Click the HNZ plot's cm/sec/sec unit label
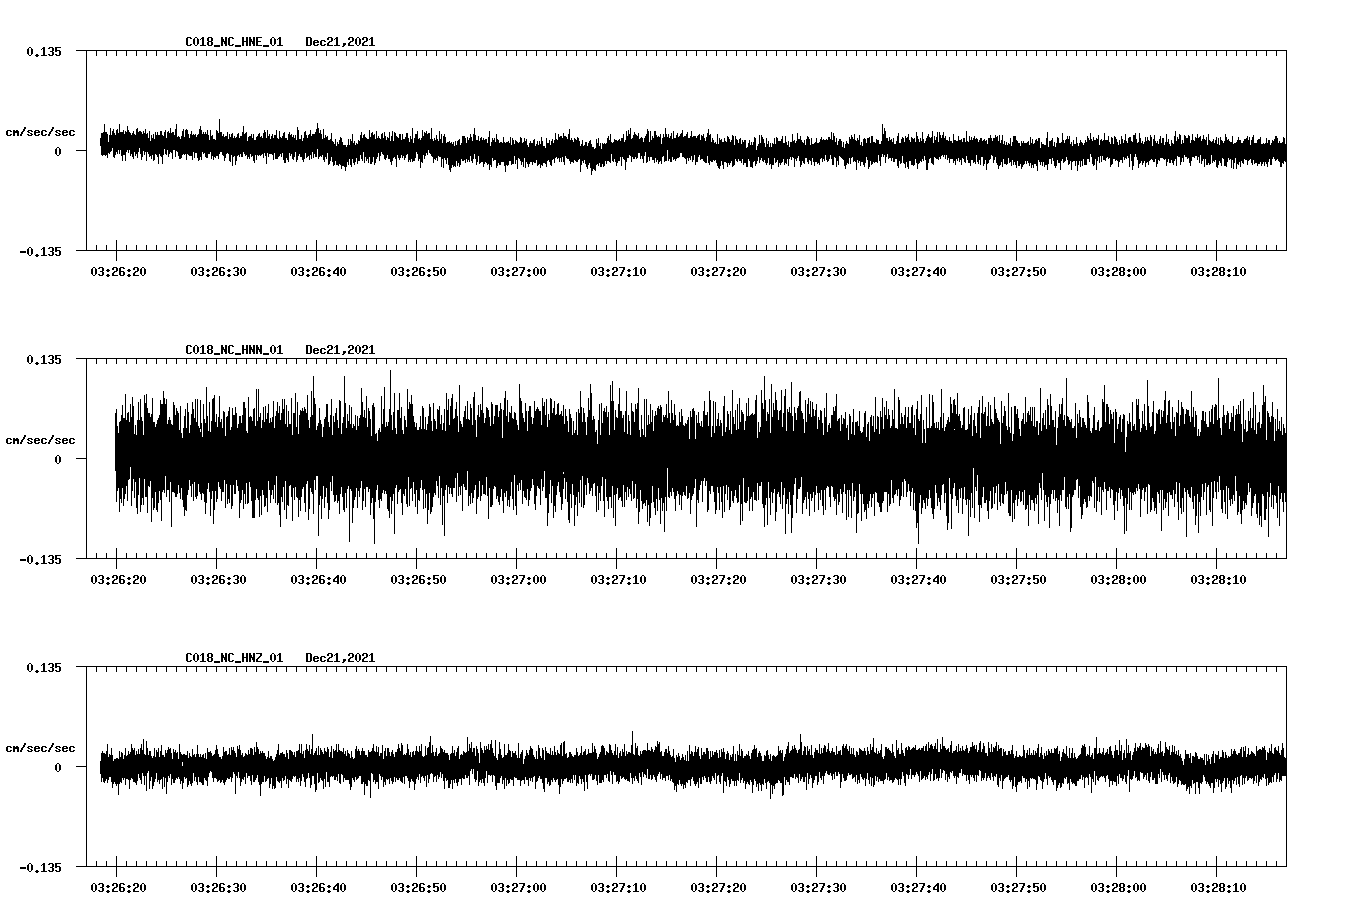 [x=40, y=748]
